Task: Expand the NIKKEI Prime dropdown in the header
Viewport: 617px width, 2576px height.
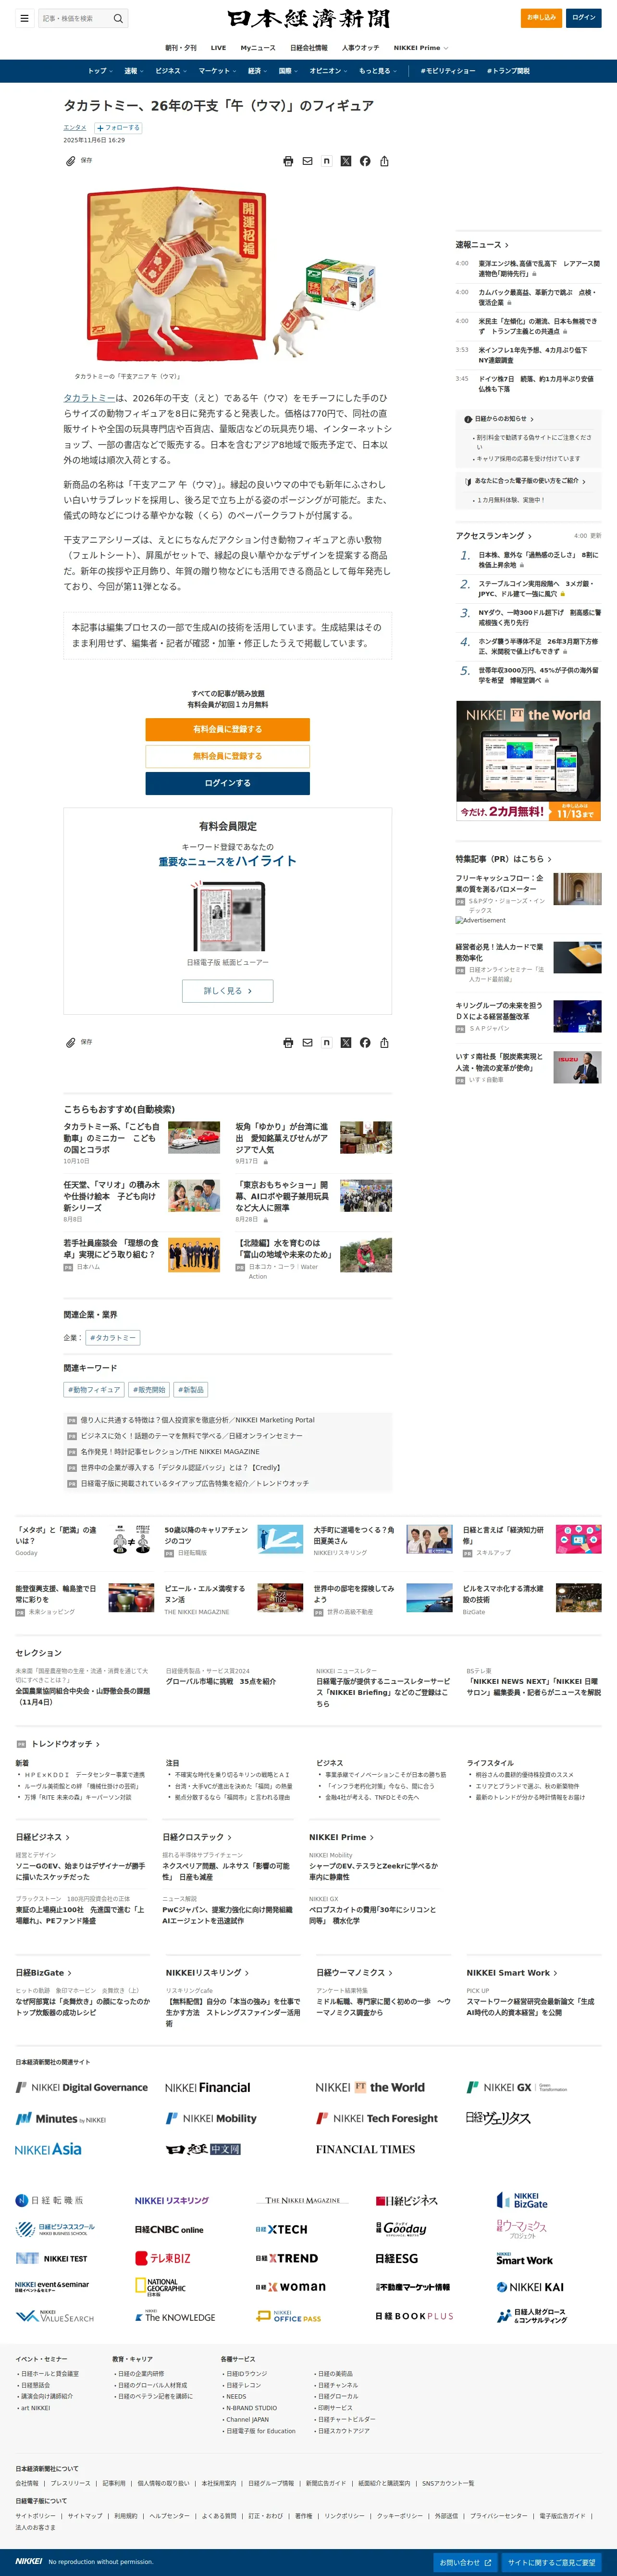Action: [420, 48]
